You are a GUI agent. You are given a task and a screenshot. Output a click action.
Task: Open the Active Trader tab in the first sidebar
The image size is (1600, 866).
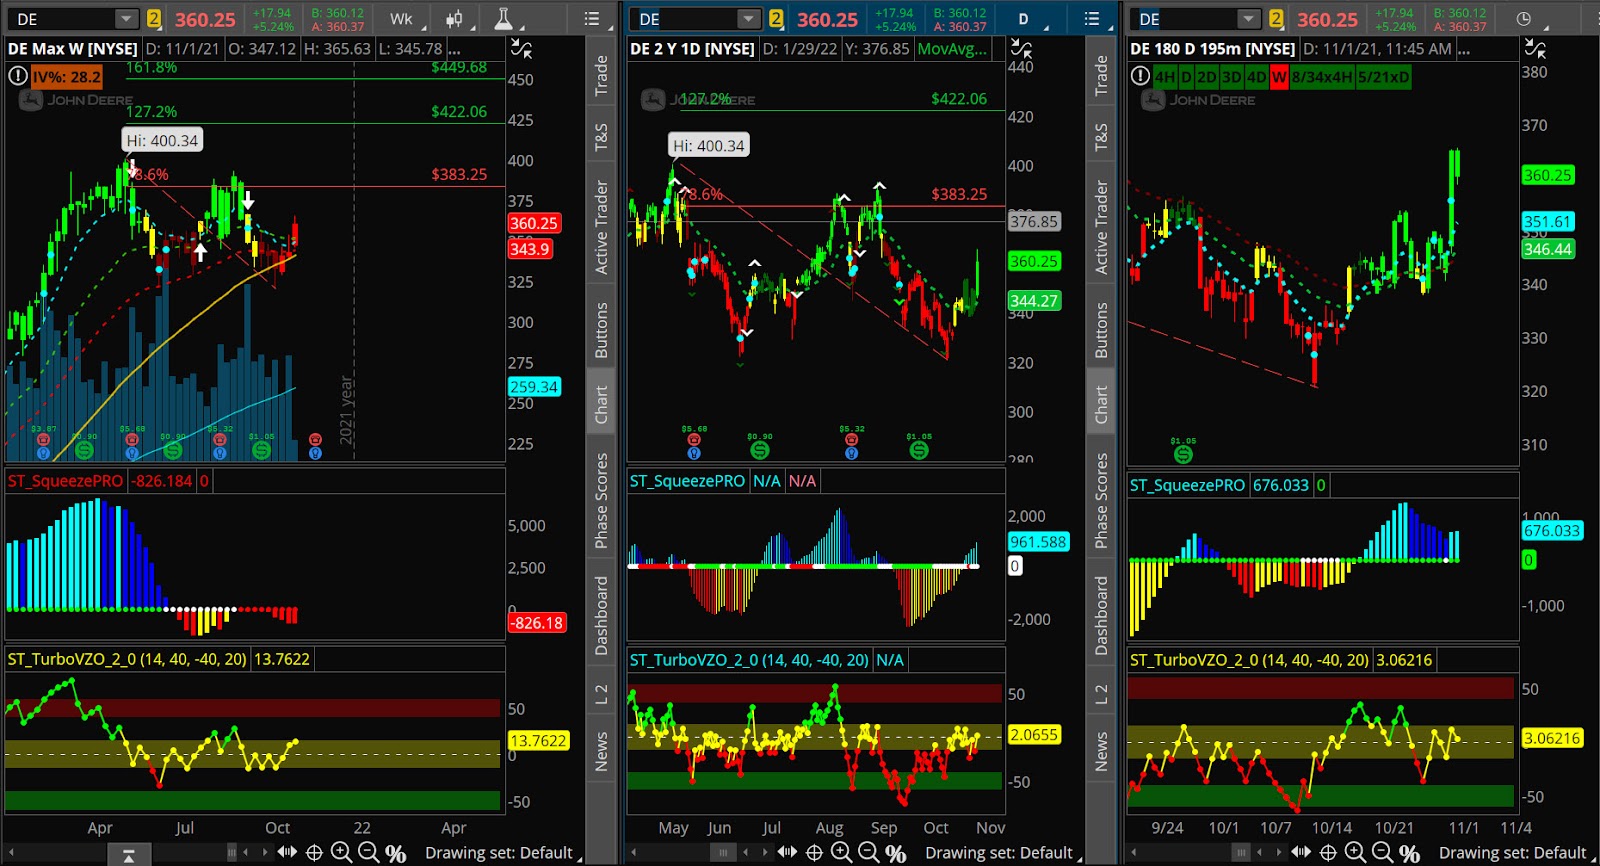tap(601, 227)
